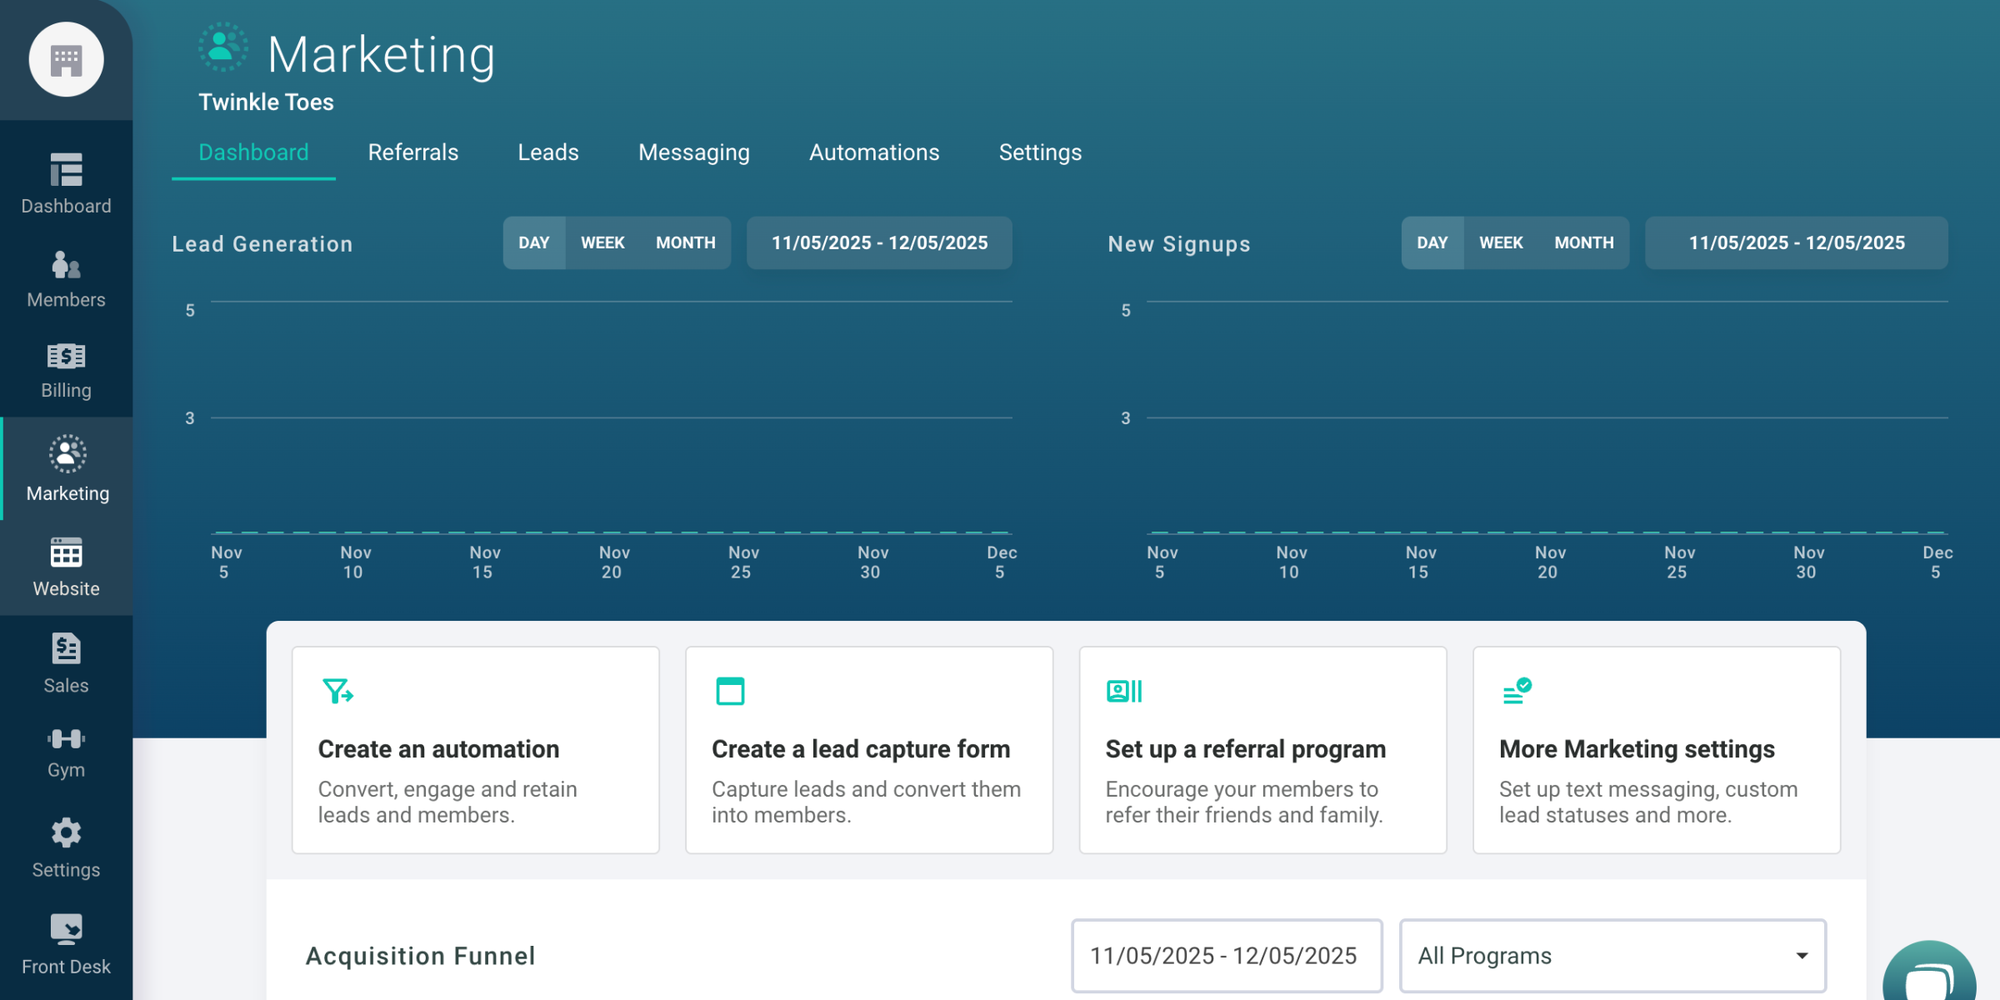The image size is (2000, 1000).
Task: Click the Website icon in sidebar
Action: [66, 565]
